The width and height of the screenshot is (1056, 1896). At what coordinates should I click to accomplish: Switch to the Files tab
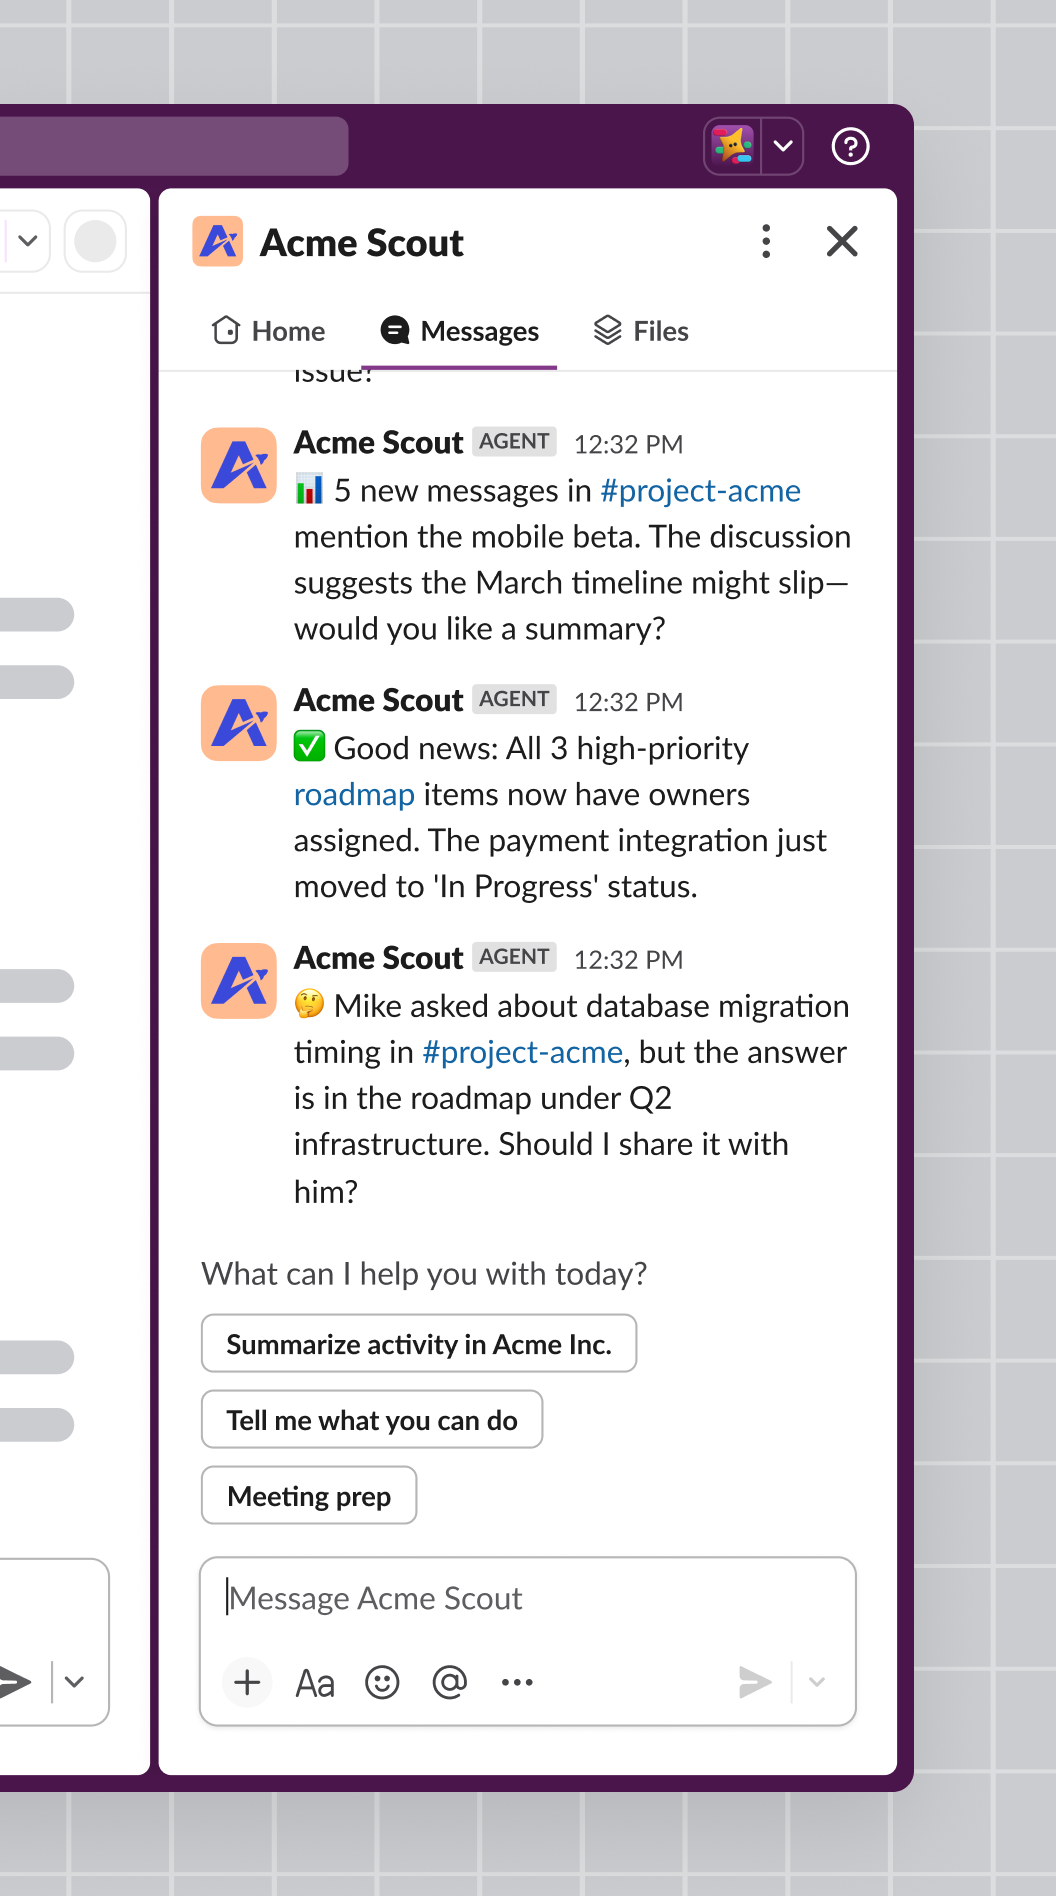click(x=641, y=331)
